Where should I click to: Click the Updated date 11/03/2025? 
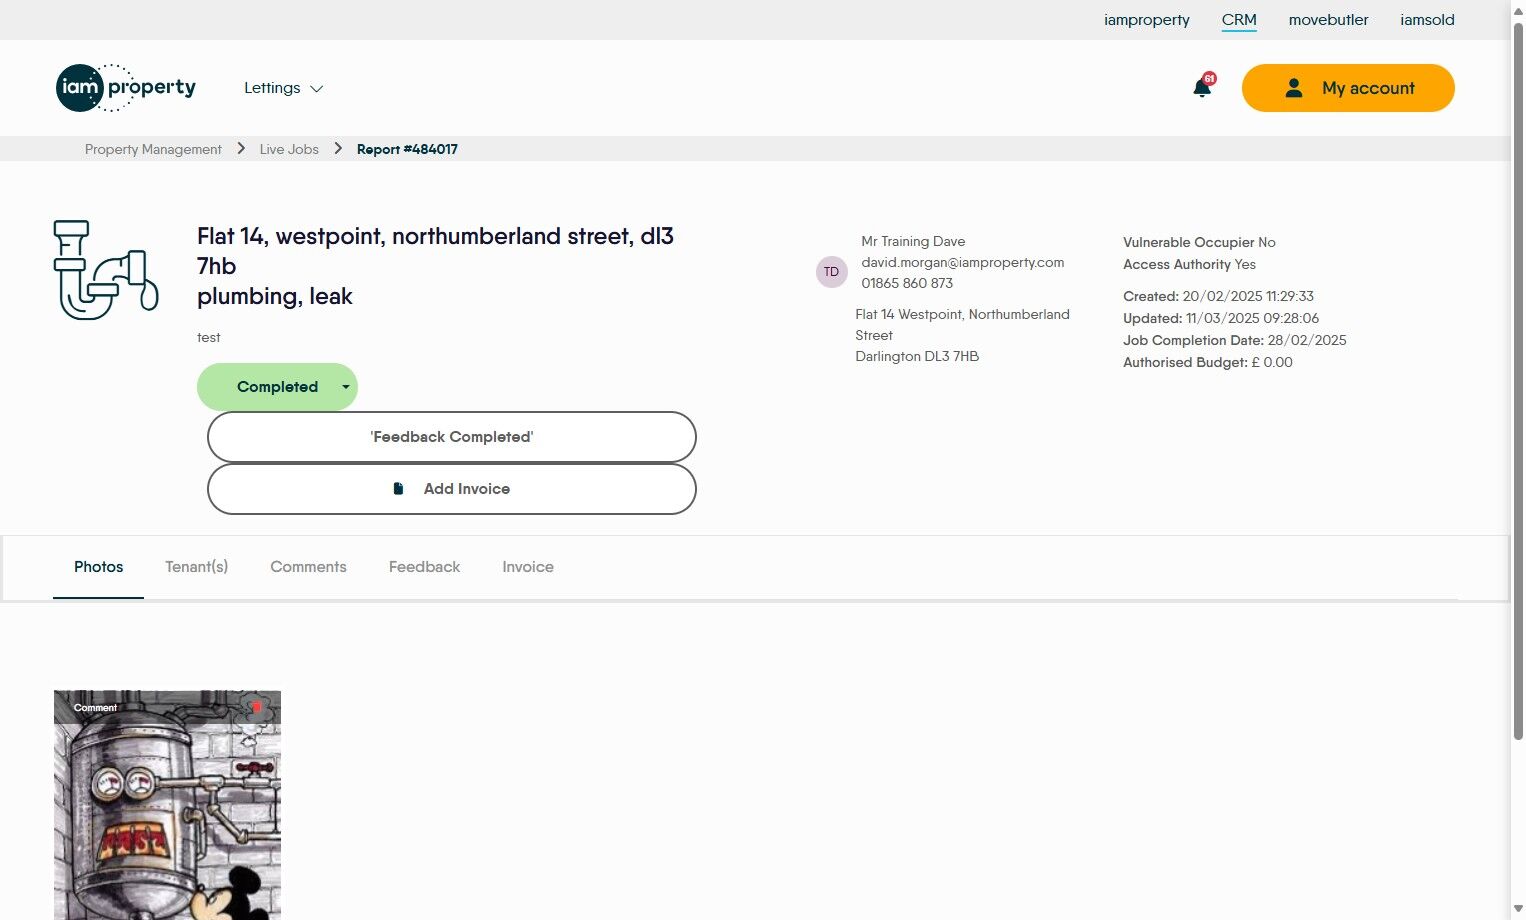click(x=1221, y=318)
